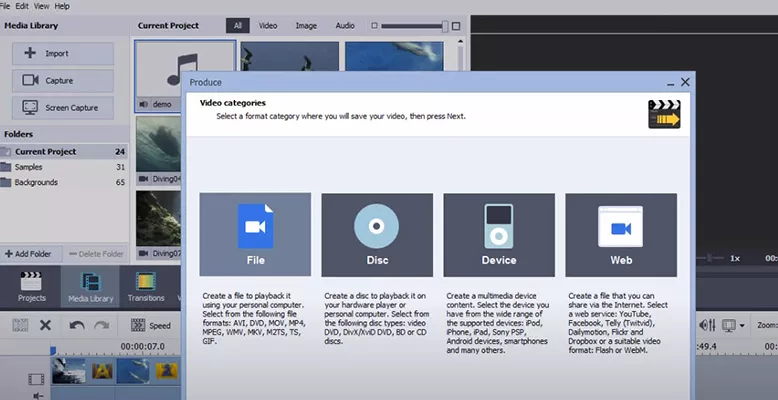Filter the library by Image
This screenshot has width=778, height=400.
tap(306, 26)
